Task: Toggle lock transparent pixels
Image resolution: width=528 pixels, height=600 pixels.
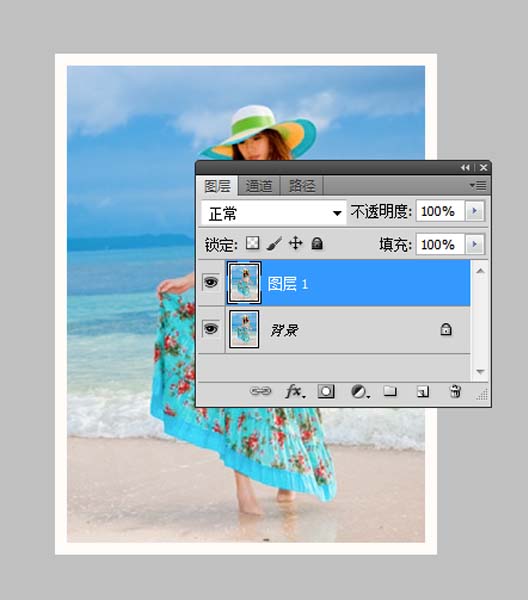Action: click(253, 243)
